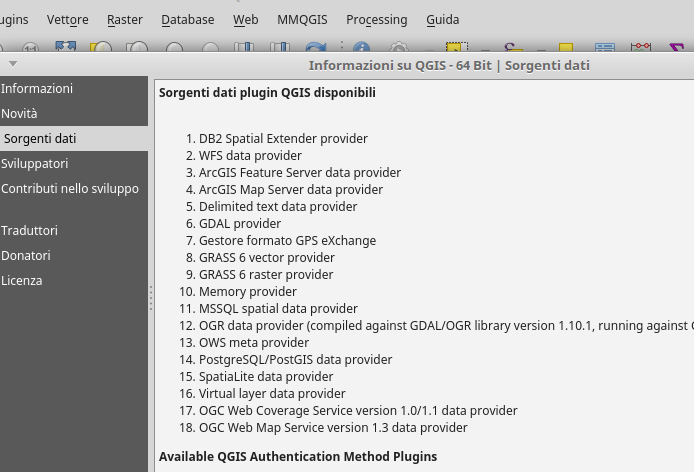
Task: Click the 'OGR data provider' entry
Action: pos(446,325)
